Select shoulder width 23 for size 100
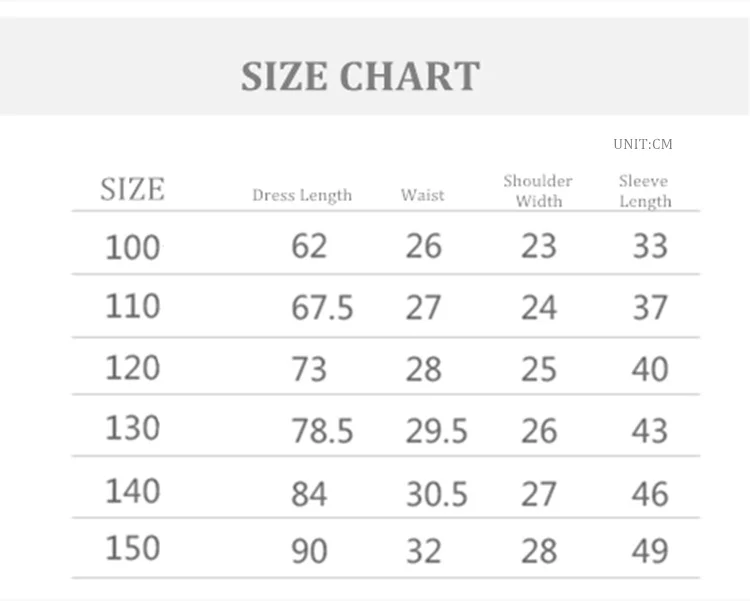This screenshot has width=750, height=601. (538, 246)
